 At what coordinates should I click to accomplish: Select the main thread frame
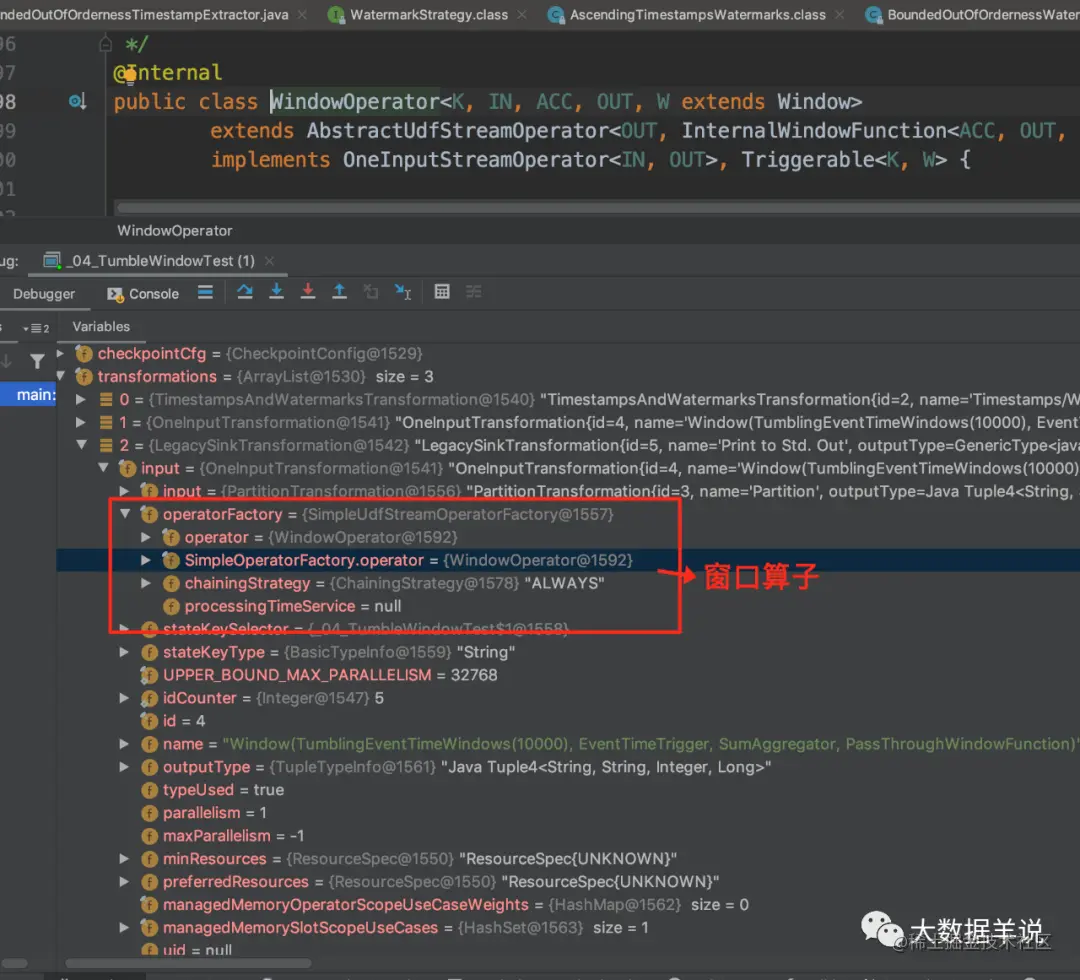pos(28,395)
